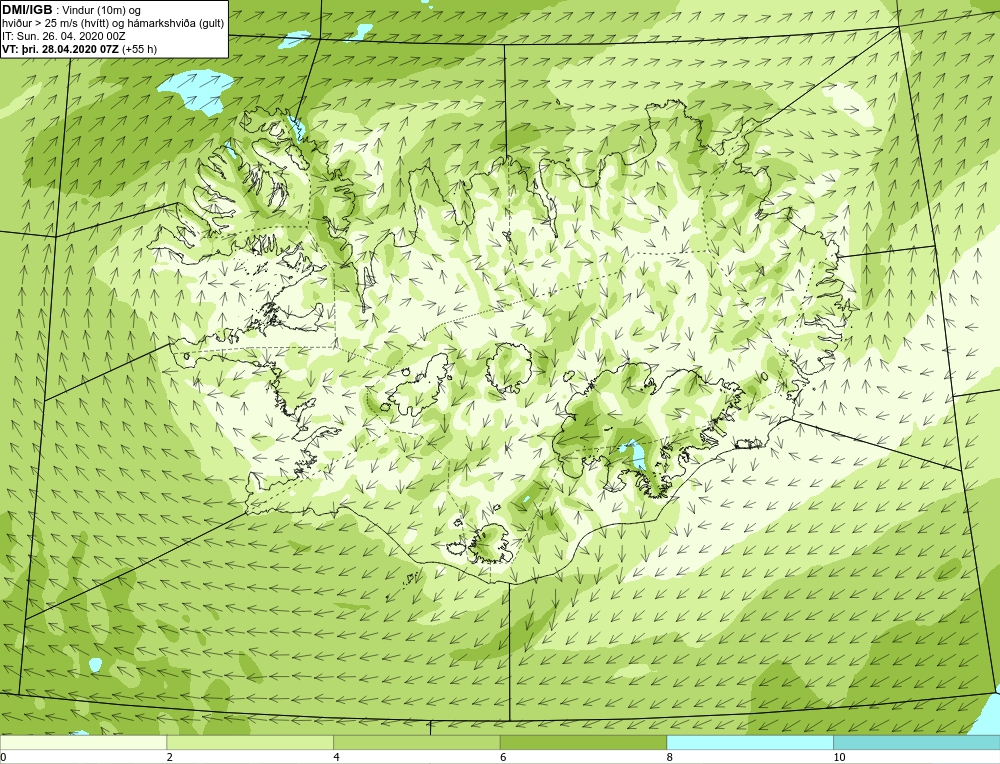The image size is (1000, 764).
Task: Click the 2–4 m/s light green legend swatch
Action: 250,742
